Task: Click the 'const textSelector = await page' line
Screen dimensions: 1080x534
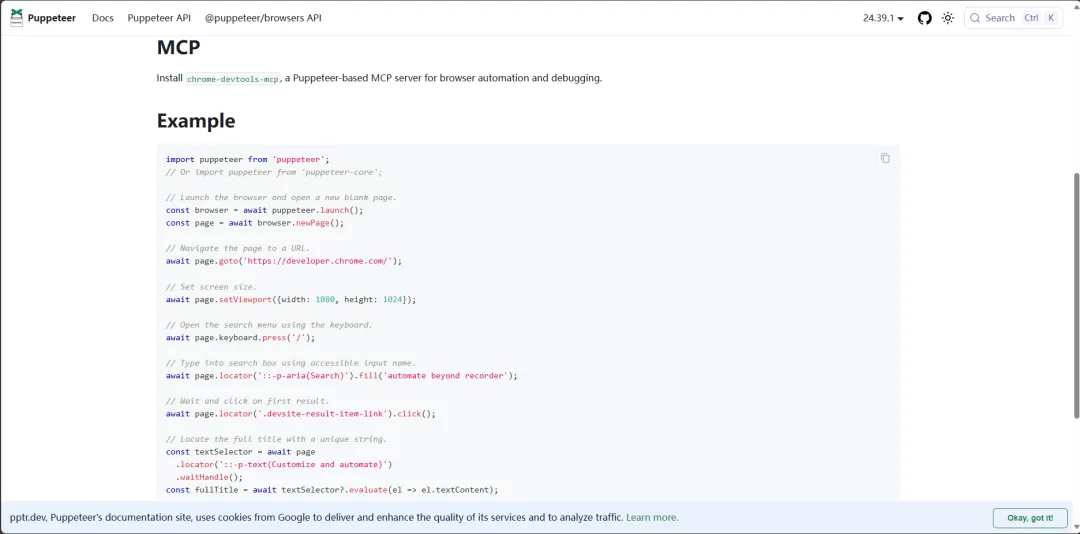Action: pos(240,452)
